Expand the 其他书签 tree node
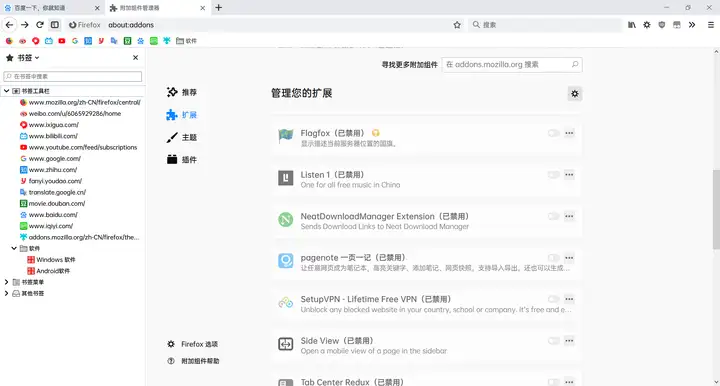Viewport: 720px width, 386px height. tap(6, 293)
